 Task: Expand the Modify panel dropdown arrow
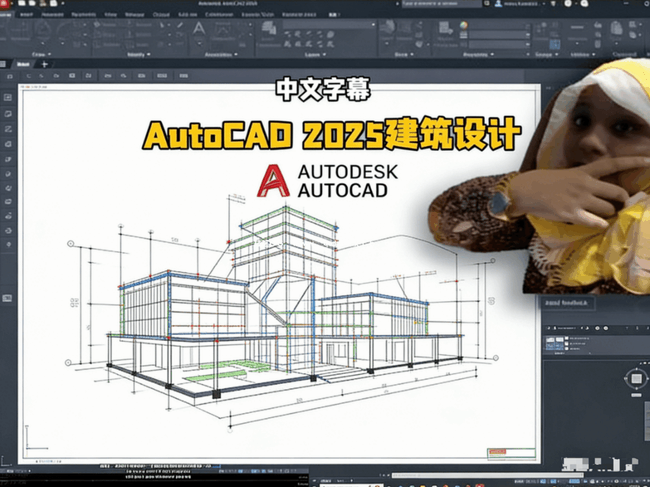coord(148,54)
